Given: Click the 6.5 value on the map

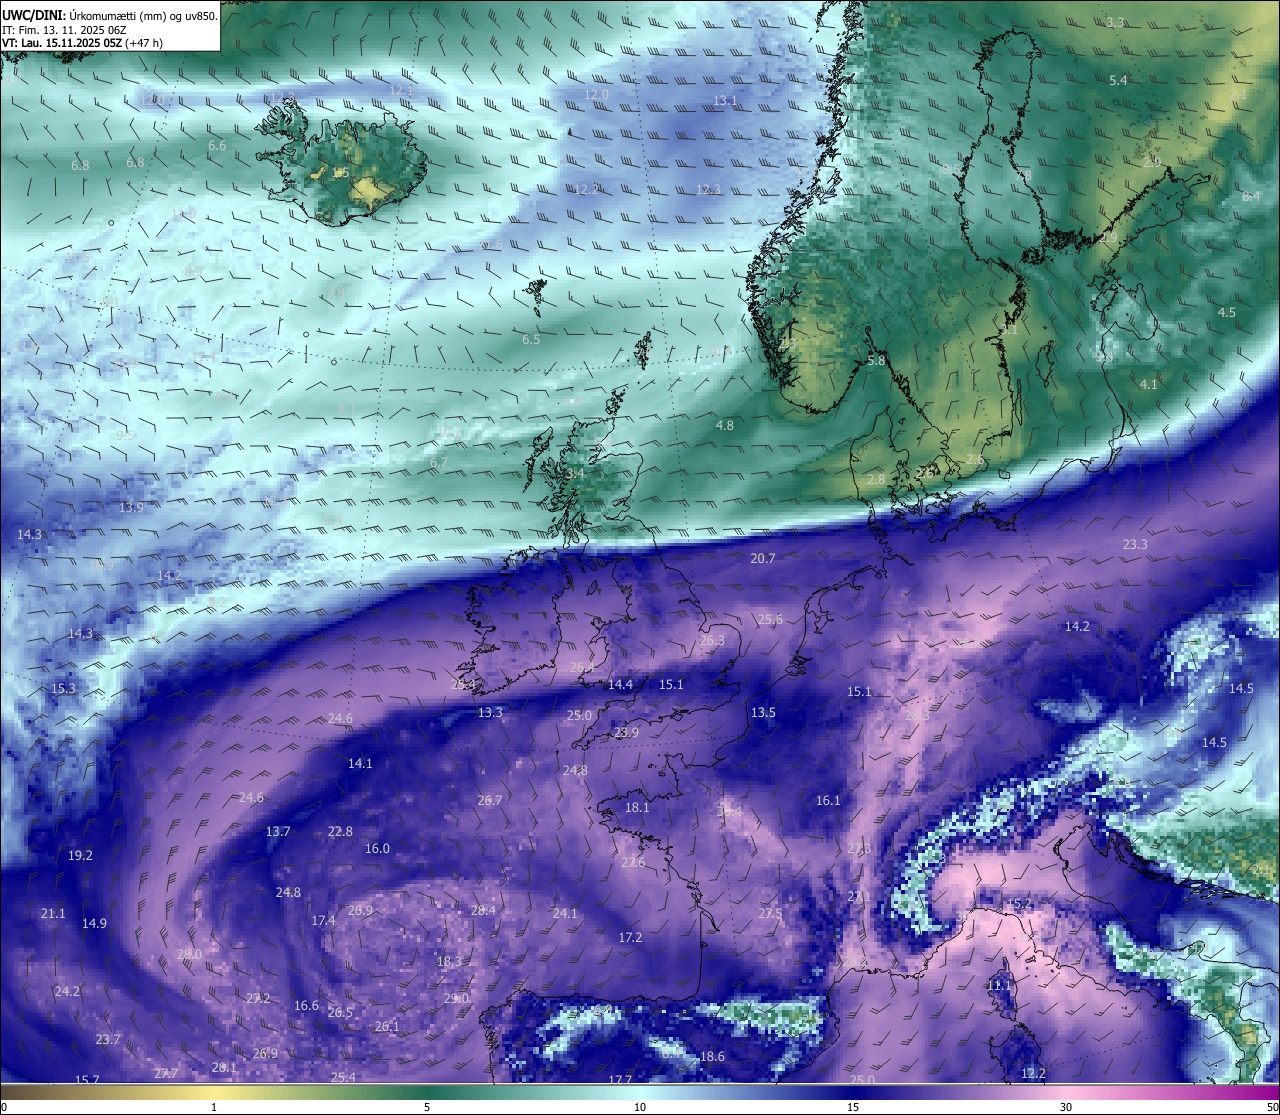Looking at the screenshot, I should click(x=531, y=339).
